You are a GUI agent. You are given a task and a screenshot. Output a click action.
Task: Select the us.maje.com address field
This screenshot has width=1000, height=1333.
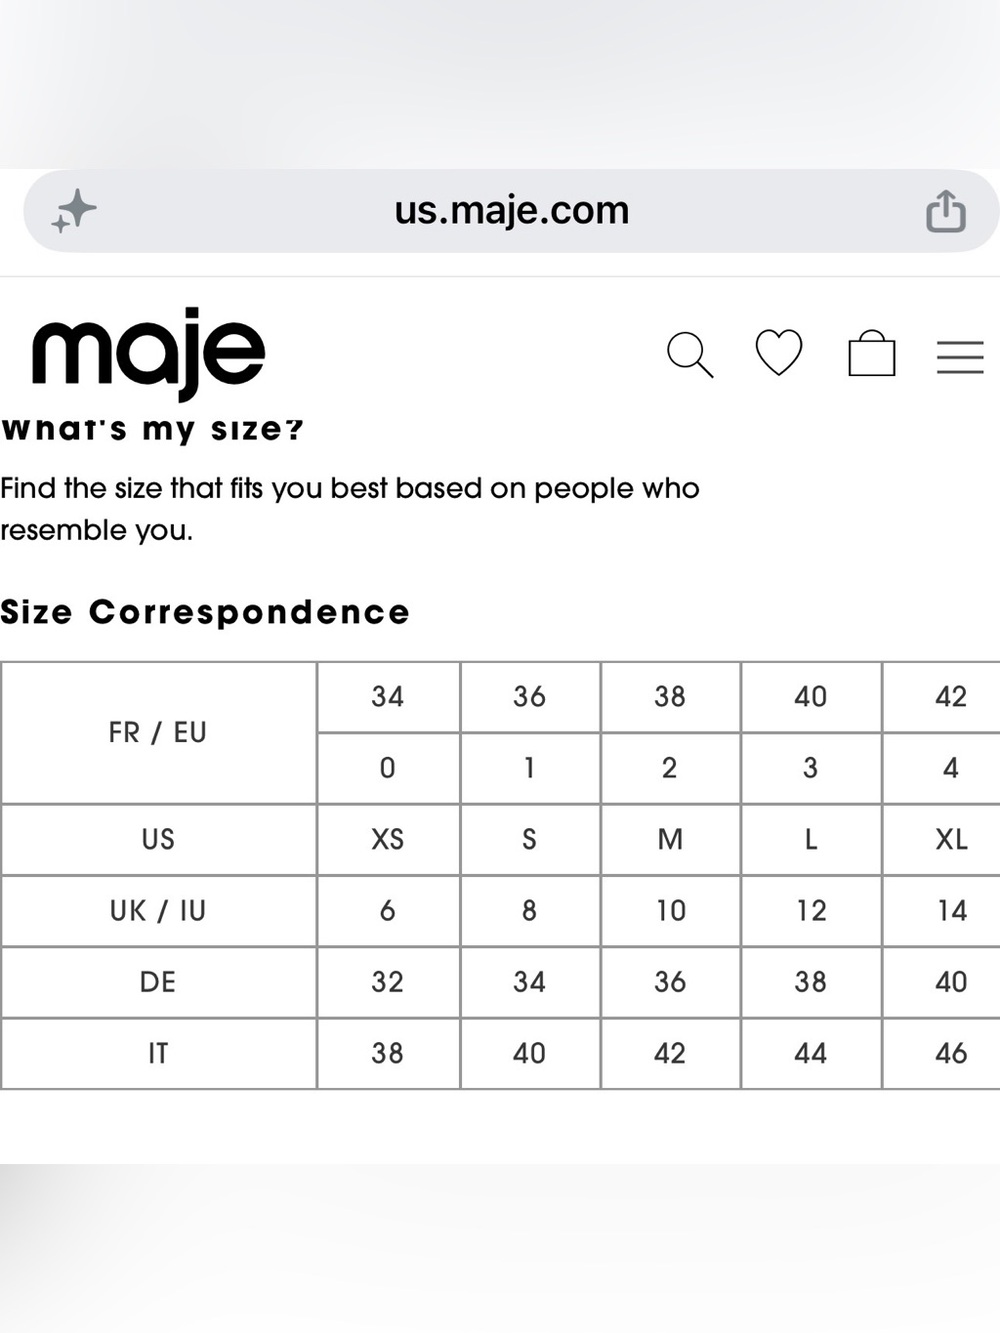[x=511, y=211]
